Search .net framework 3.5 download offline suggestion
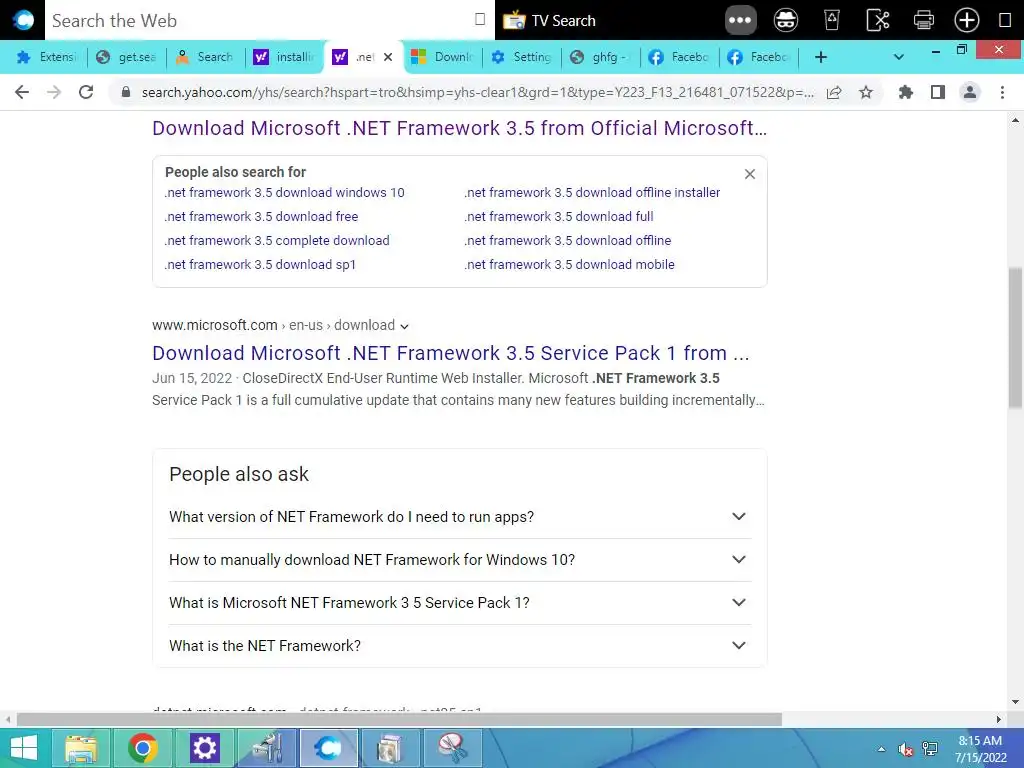Image resolution: width=1024 pixels, height=768 pixels. click(568, 240)
